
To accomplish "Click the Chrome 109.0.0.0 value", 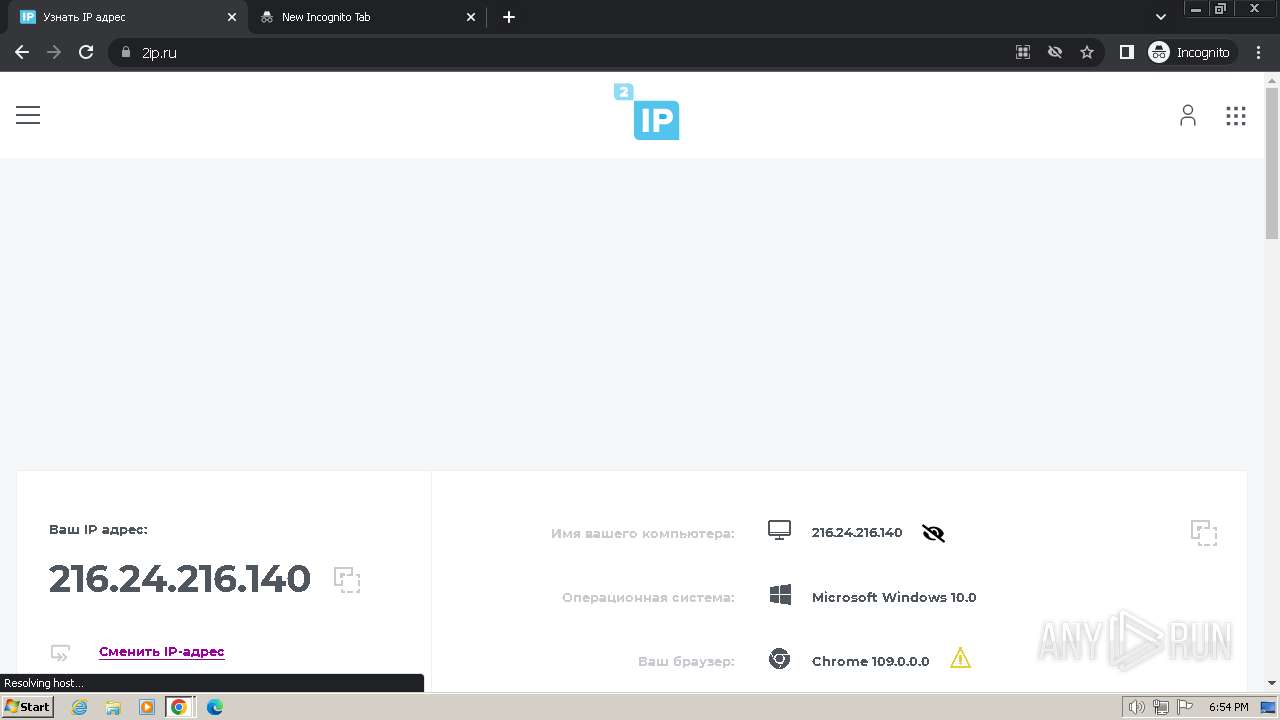I will tap(870, 661).
